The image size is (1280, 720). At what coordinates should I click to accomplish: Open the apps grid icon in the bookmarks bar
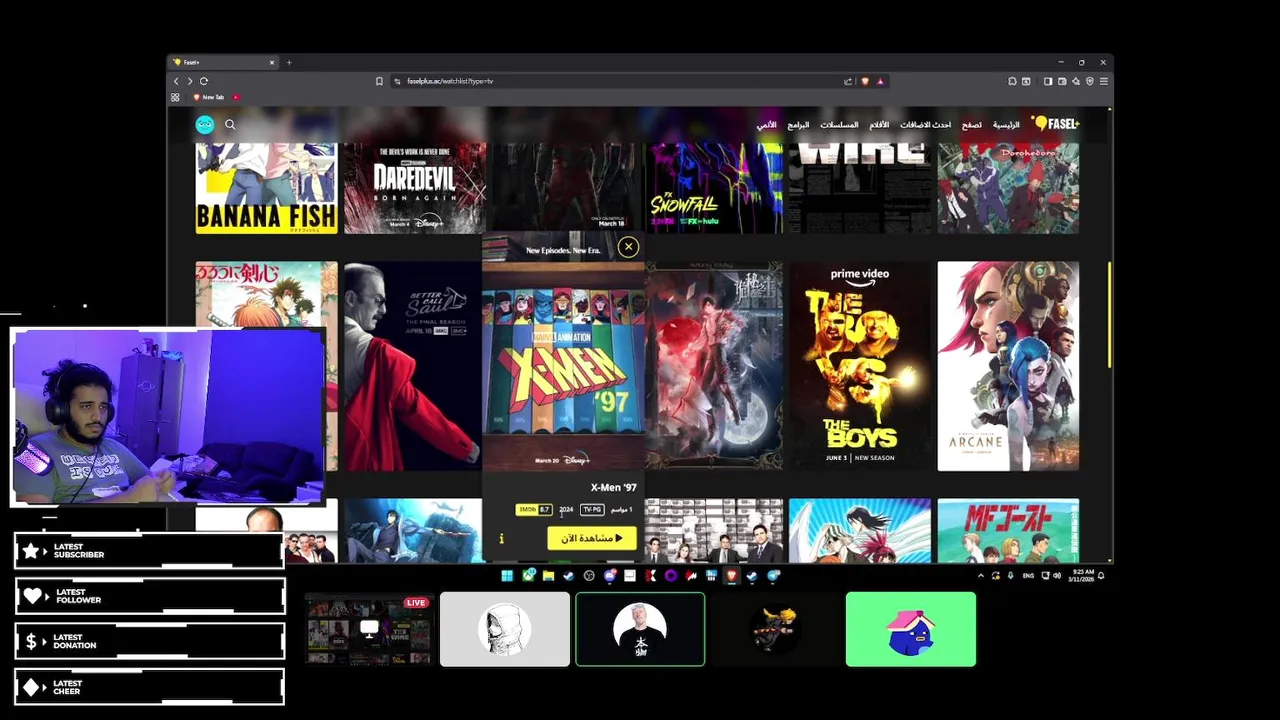175,97
